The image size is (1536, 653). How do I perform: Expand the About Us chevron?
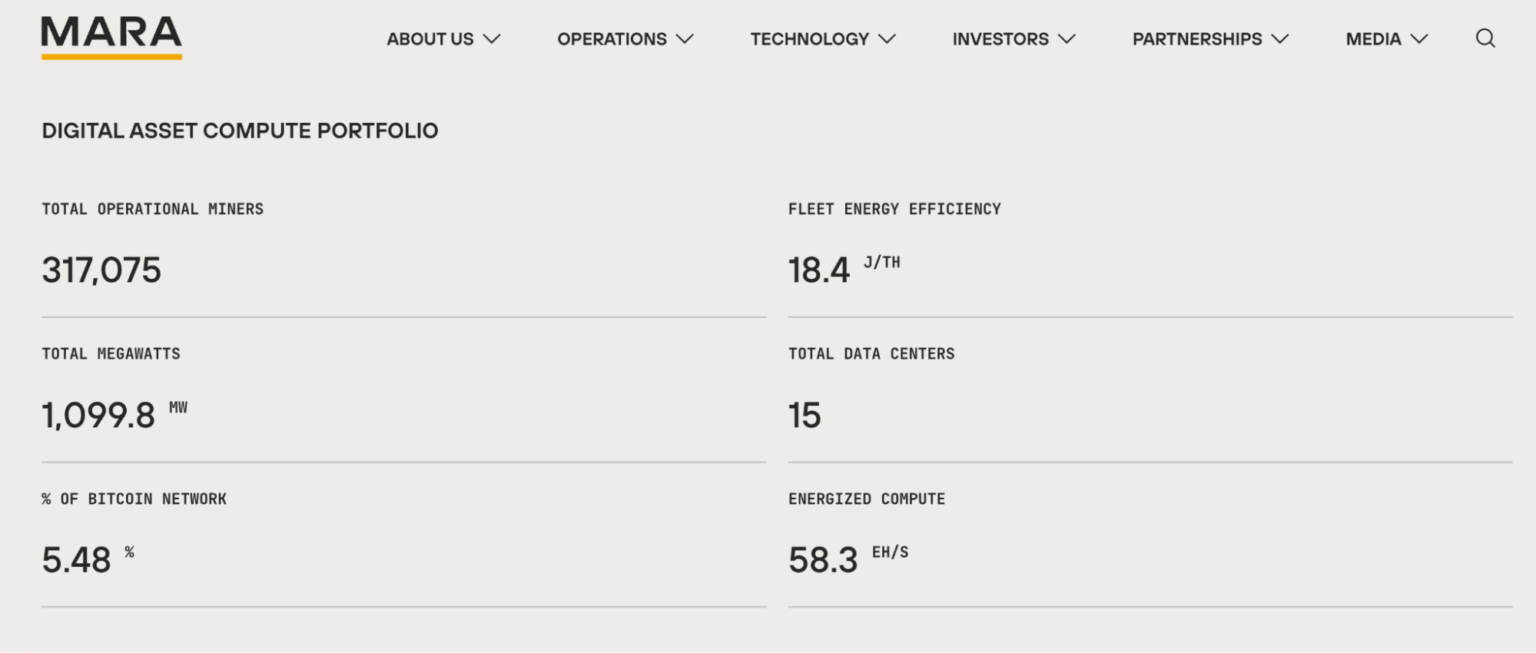(491, 39)
